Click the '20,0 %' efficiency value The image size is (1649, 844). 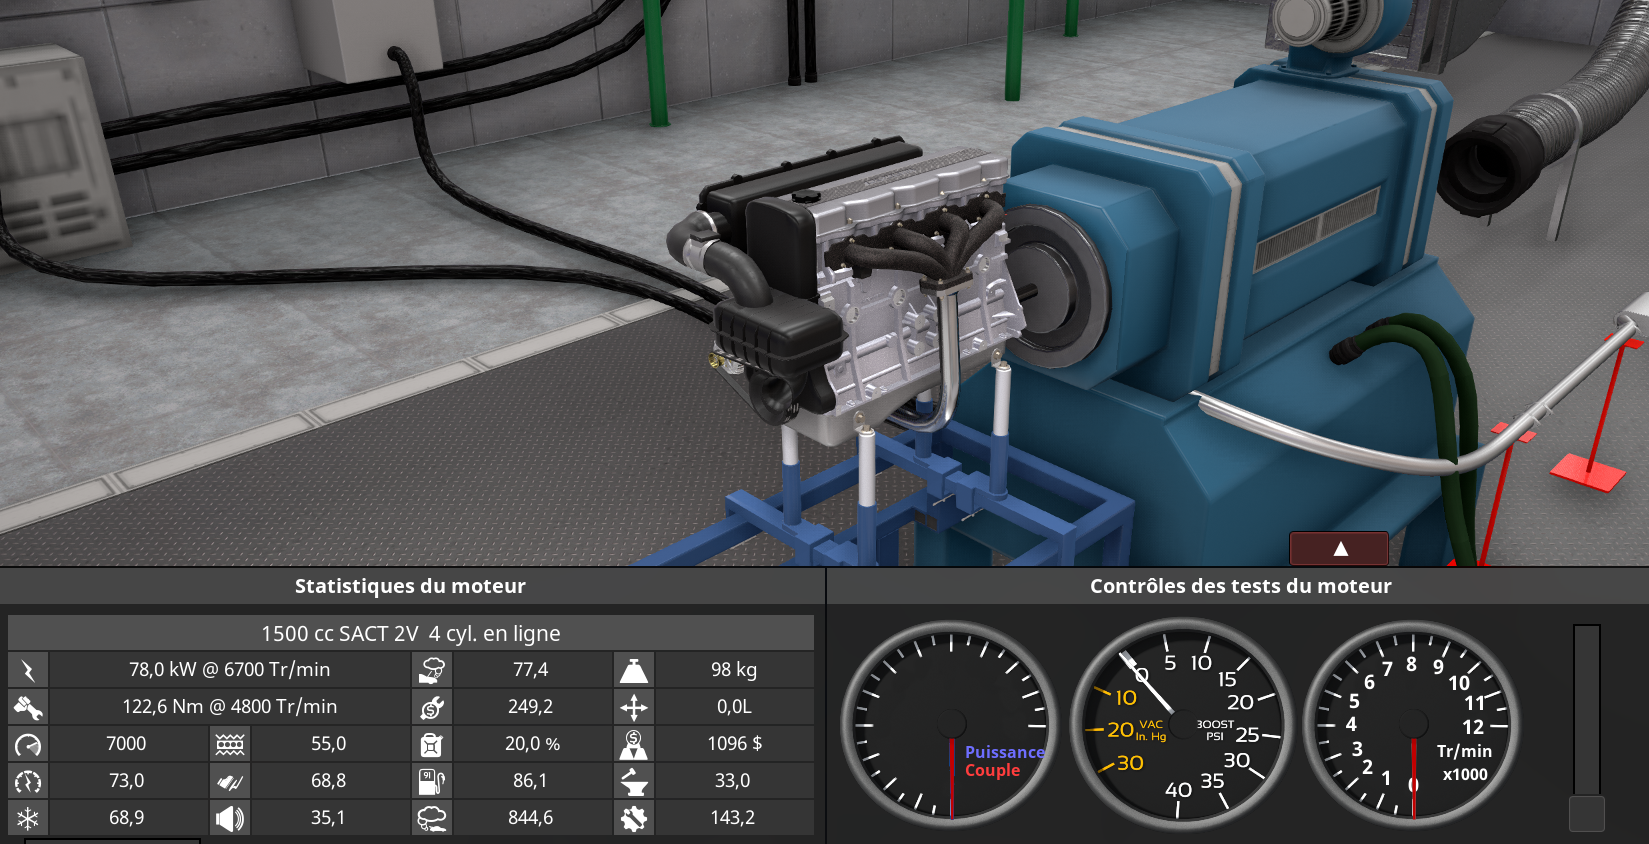point(532,744)
